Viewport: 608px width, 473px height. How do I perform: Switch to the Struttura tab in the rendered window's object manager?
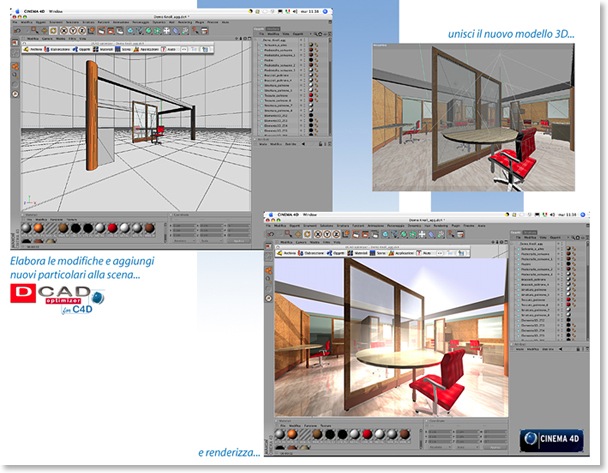click(x=530, y=232)
